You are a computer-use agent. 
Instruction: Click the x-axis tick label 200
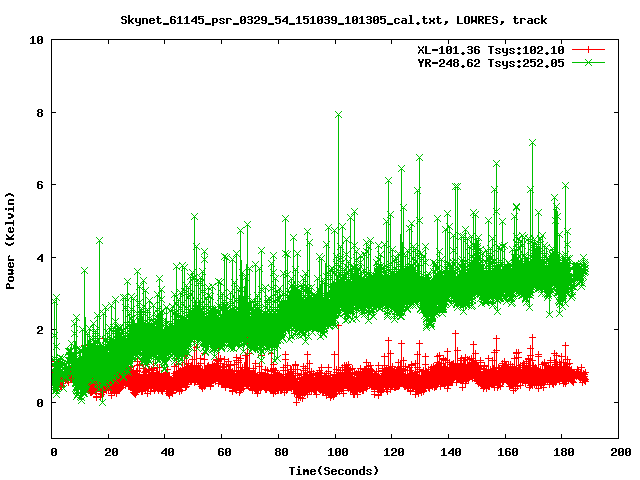coord(619,453)
